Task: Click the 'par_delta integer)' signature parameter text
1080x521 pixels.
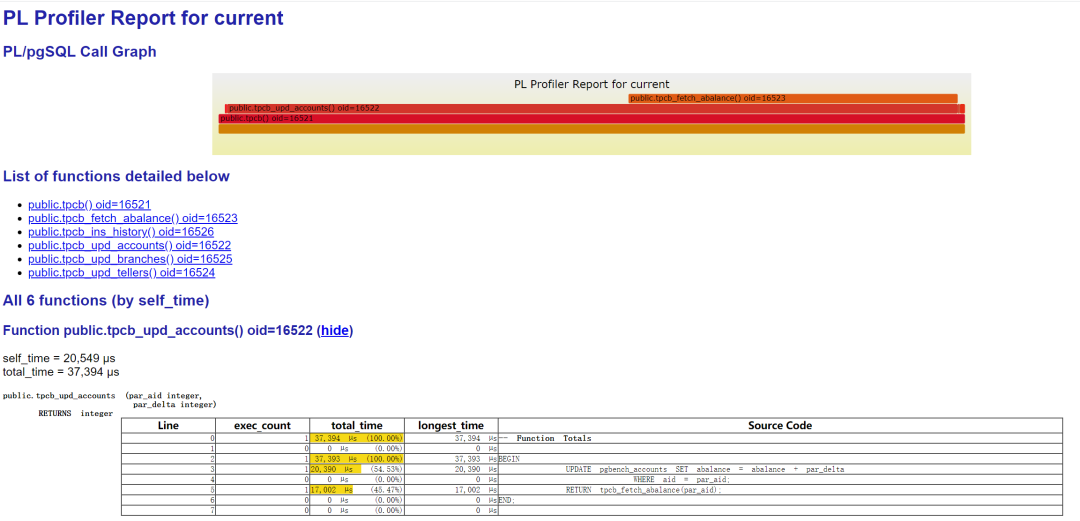Action: (x=174, y=405)
